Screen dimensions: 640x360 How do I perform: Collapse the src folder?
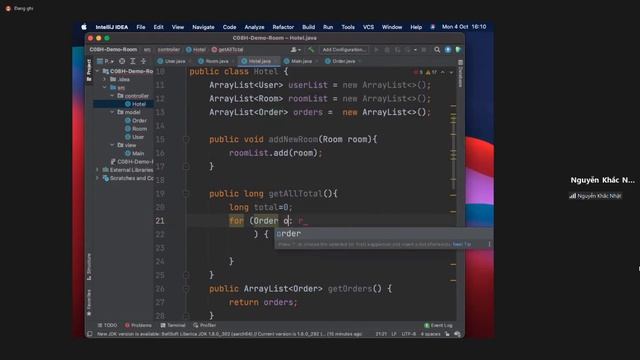104,88
